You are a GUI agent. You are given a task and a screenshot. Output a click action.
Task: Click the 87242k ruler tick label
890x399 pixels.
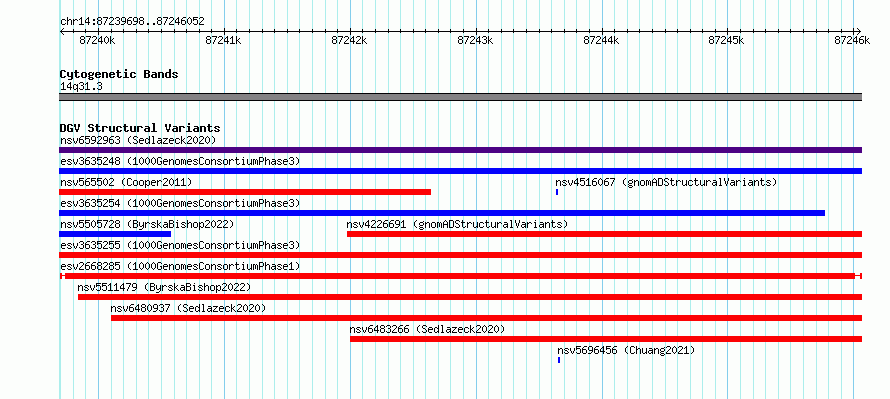click(350, 40)
